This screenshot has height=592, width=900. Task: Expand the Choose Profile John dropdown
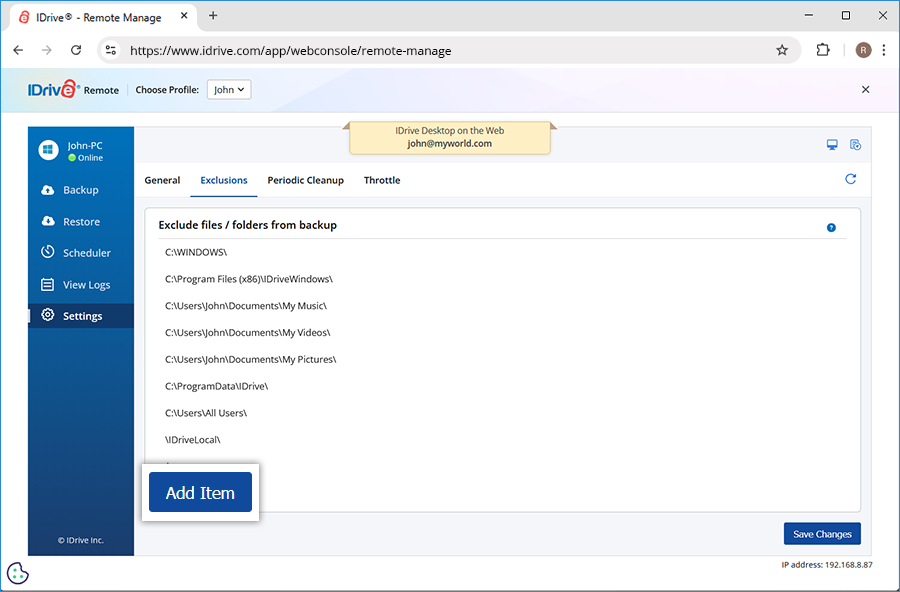coord(229,90)
